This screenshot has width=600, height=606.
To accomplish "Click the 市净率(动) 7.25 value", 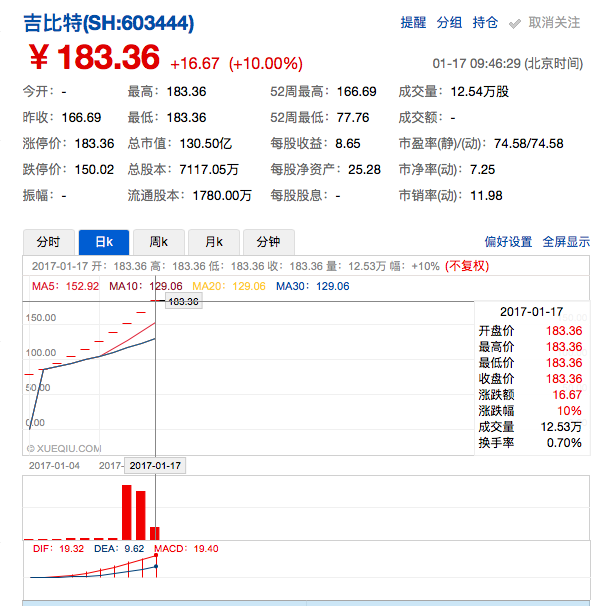I will pyautogui.click(x=482, y=169).
